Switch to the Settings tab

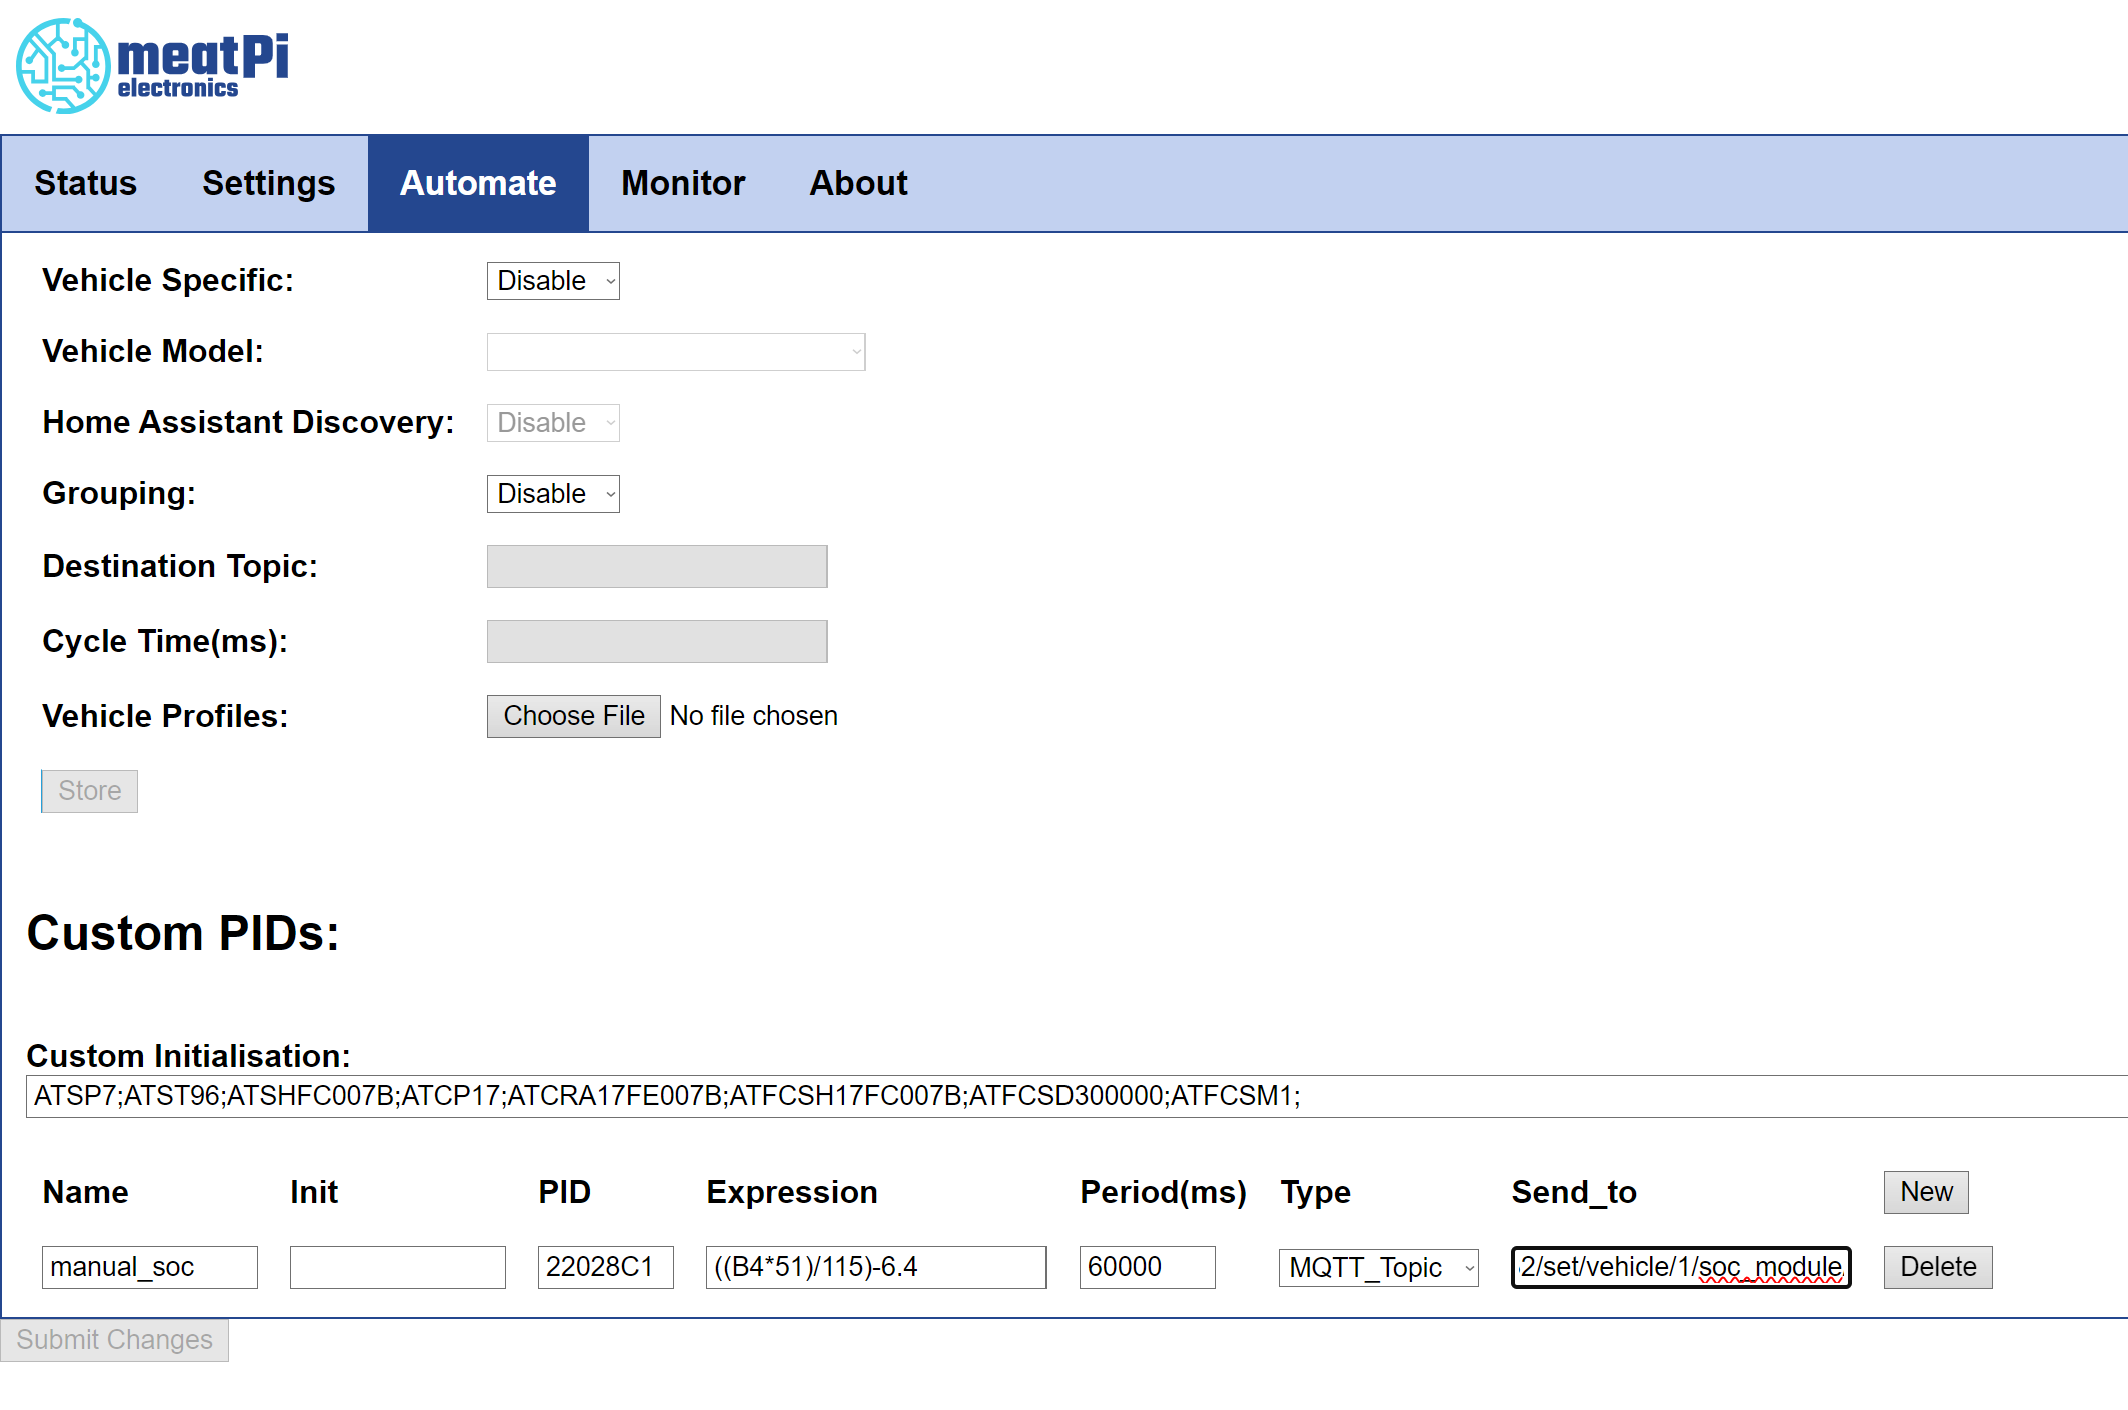[x=268, y=184]
